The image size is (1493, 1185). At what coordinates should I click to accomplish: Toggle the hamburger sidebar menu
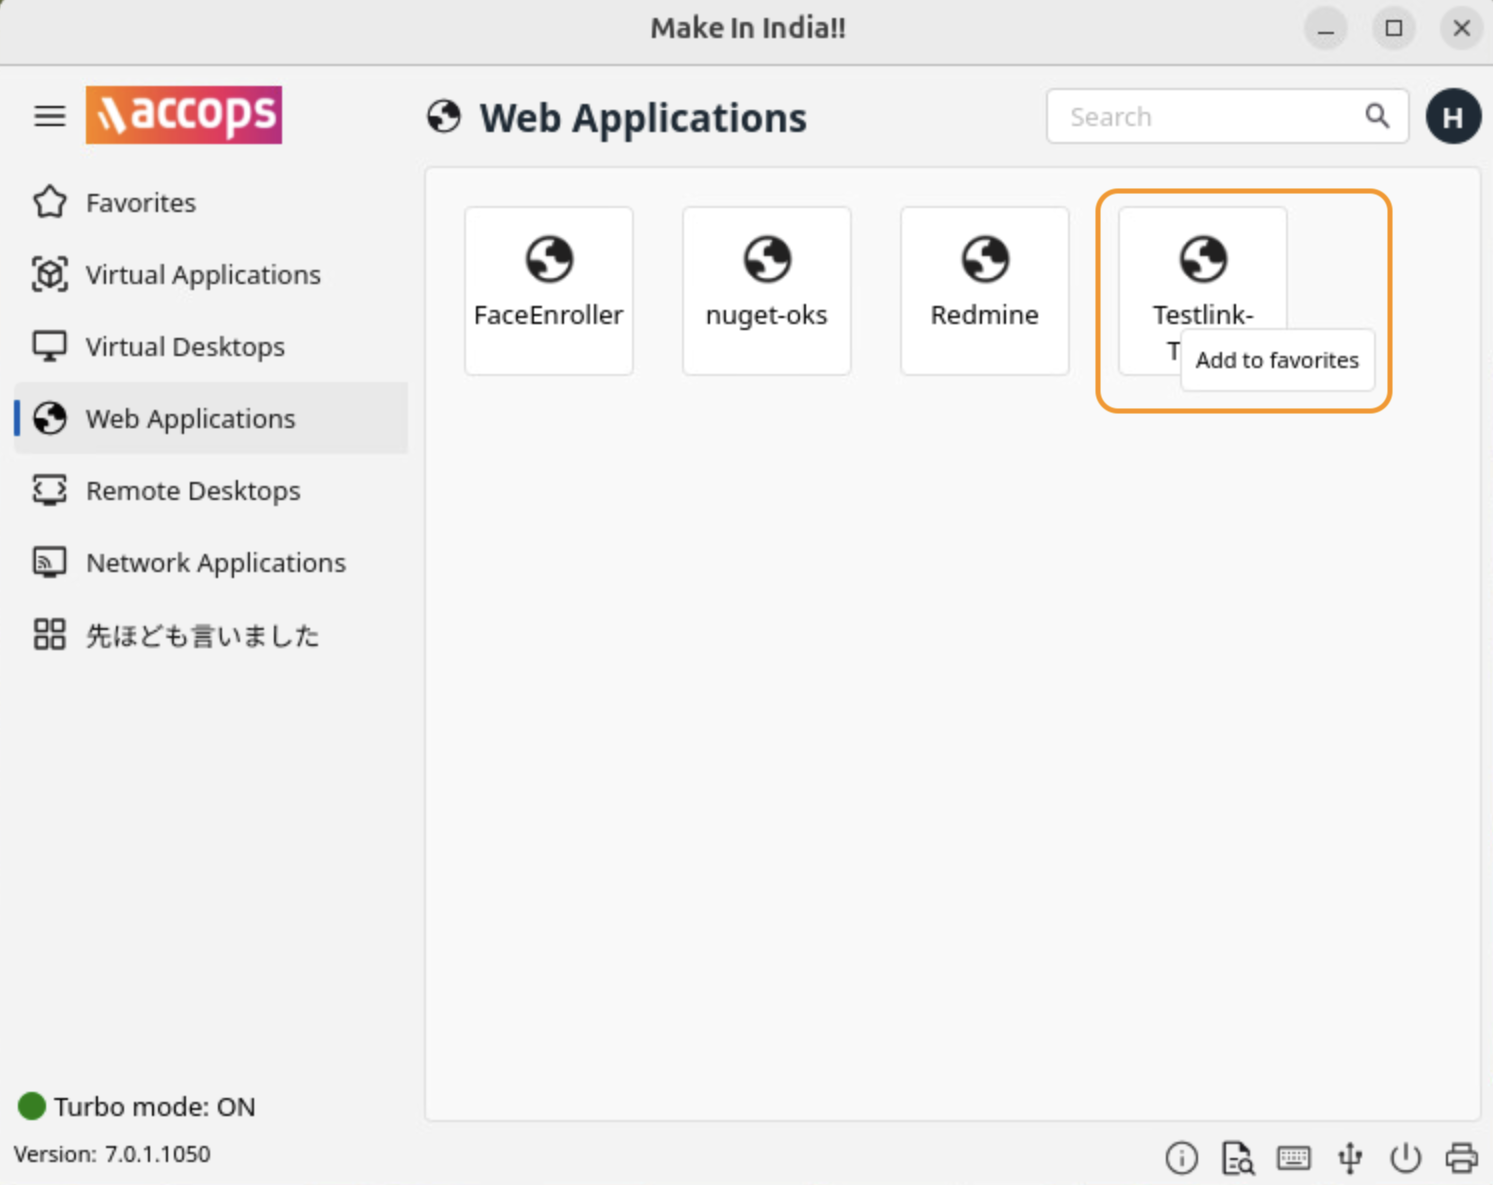(x=49, y=116)
